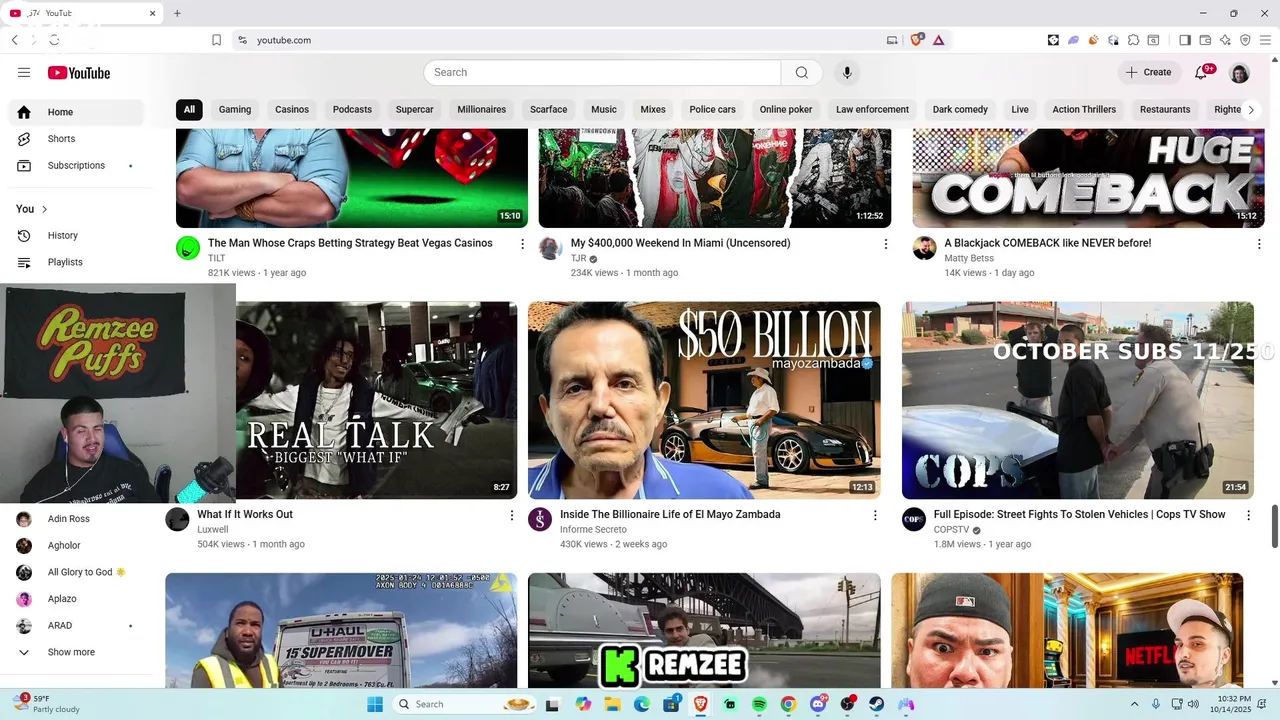The width and height of the screenshot is (1280, 720).
Task: Select the Dark comedy category chip
Action: click(x=960, y=110)
